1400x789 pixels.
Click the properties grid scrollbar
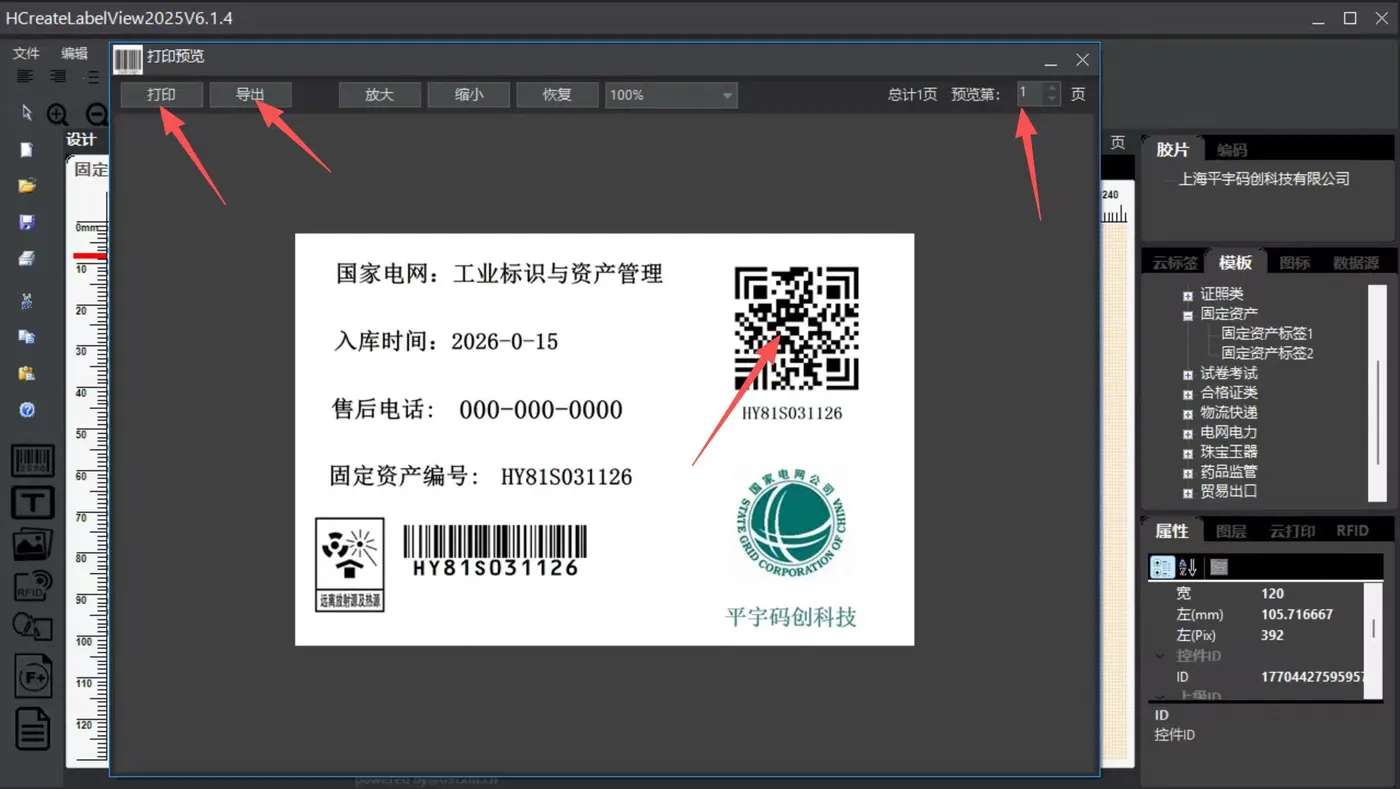pyautogui.click(x=1374, y=641)
